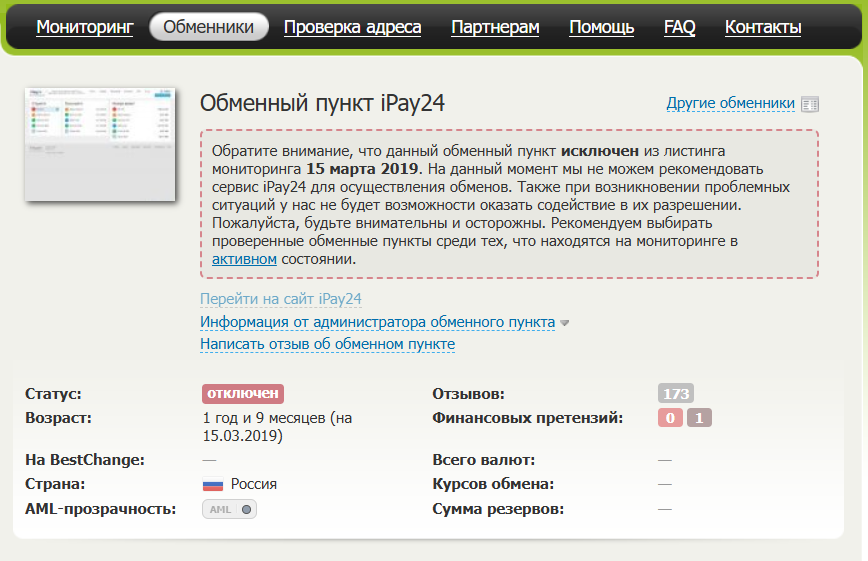The width and height of the screenshot is (868, 561).
Task: Click Написать отзыв об обменном пункте
Action: tap(327, 344)
